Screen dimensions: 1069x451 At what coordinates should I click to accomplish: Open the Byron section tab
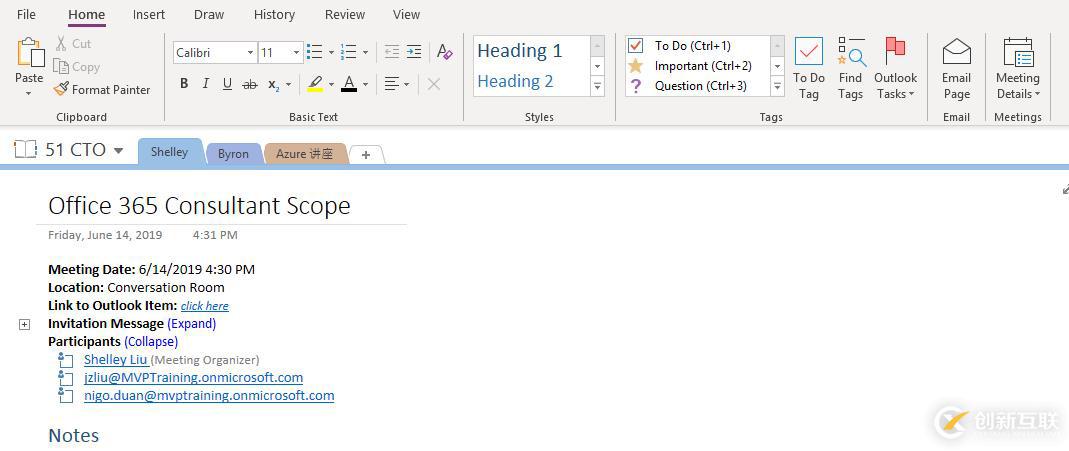(233, 154)
